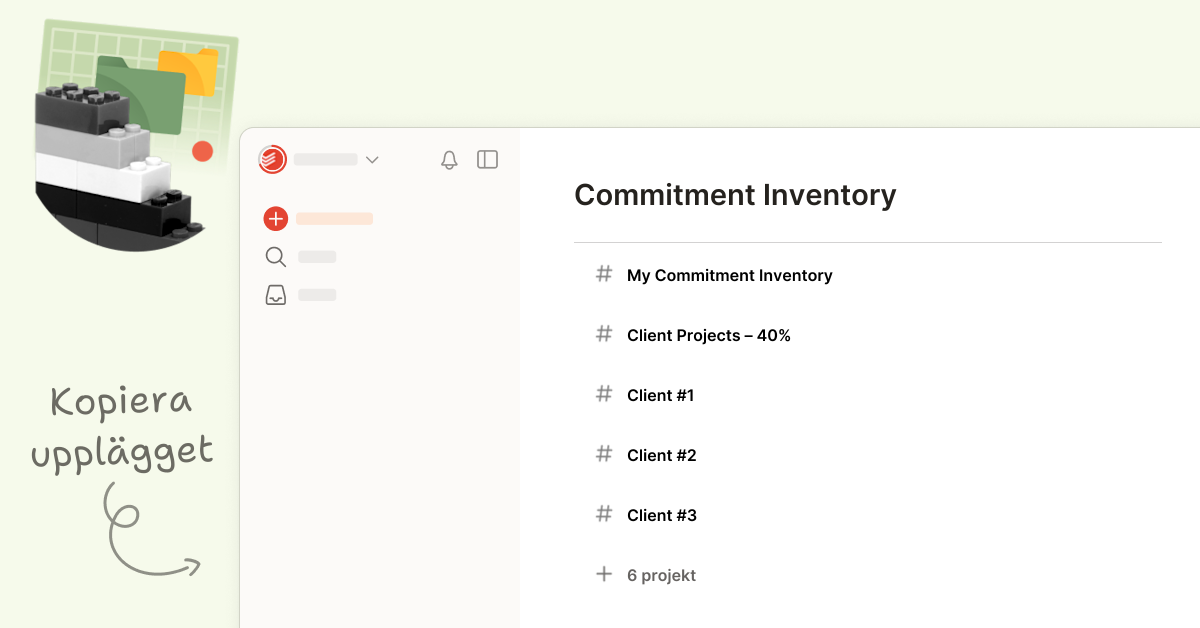Click hash icon beside Client #2
Image resolution: width=1200 pixels, height=628 pixels.
(x=604, y=454)
